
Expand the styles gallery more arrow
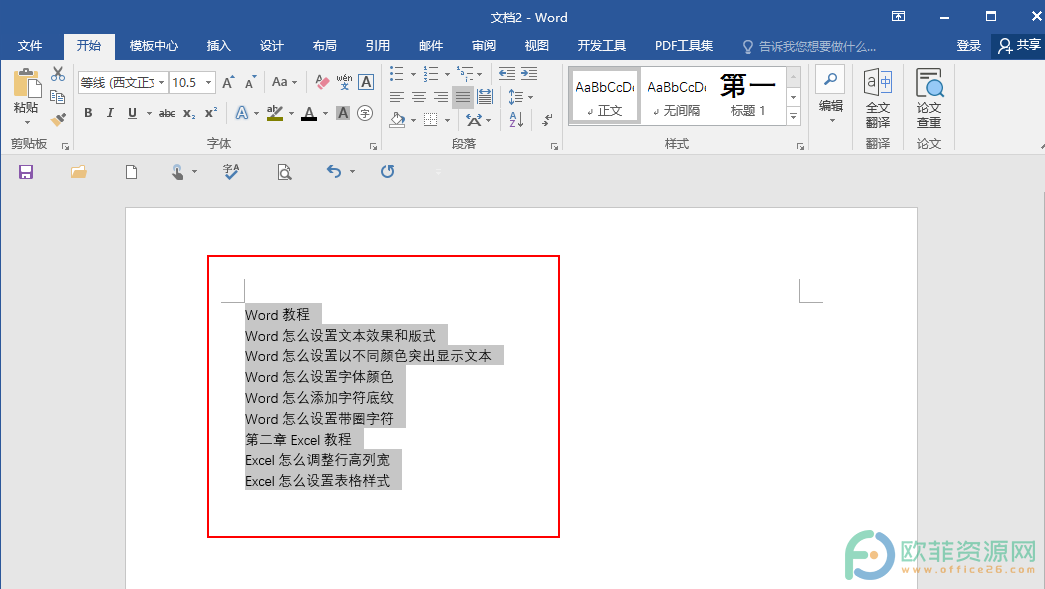[x=793, y=117]
